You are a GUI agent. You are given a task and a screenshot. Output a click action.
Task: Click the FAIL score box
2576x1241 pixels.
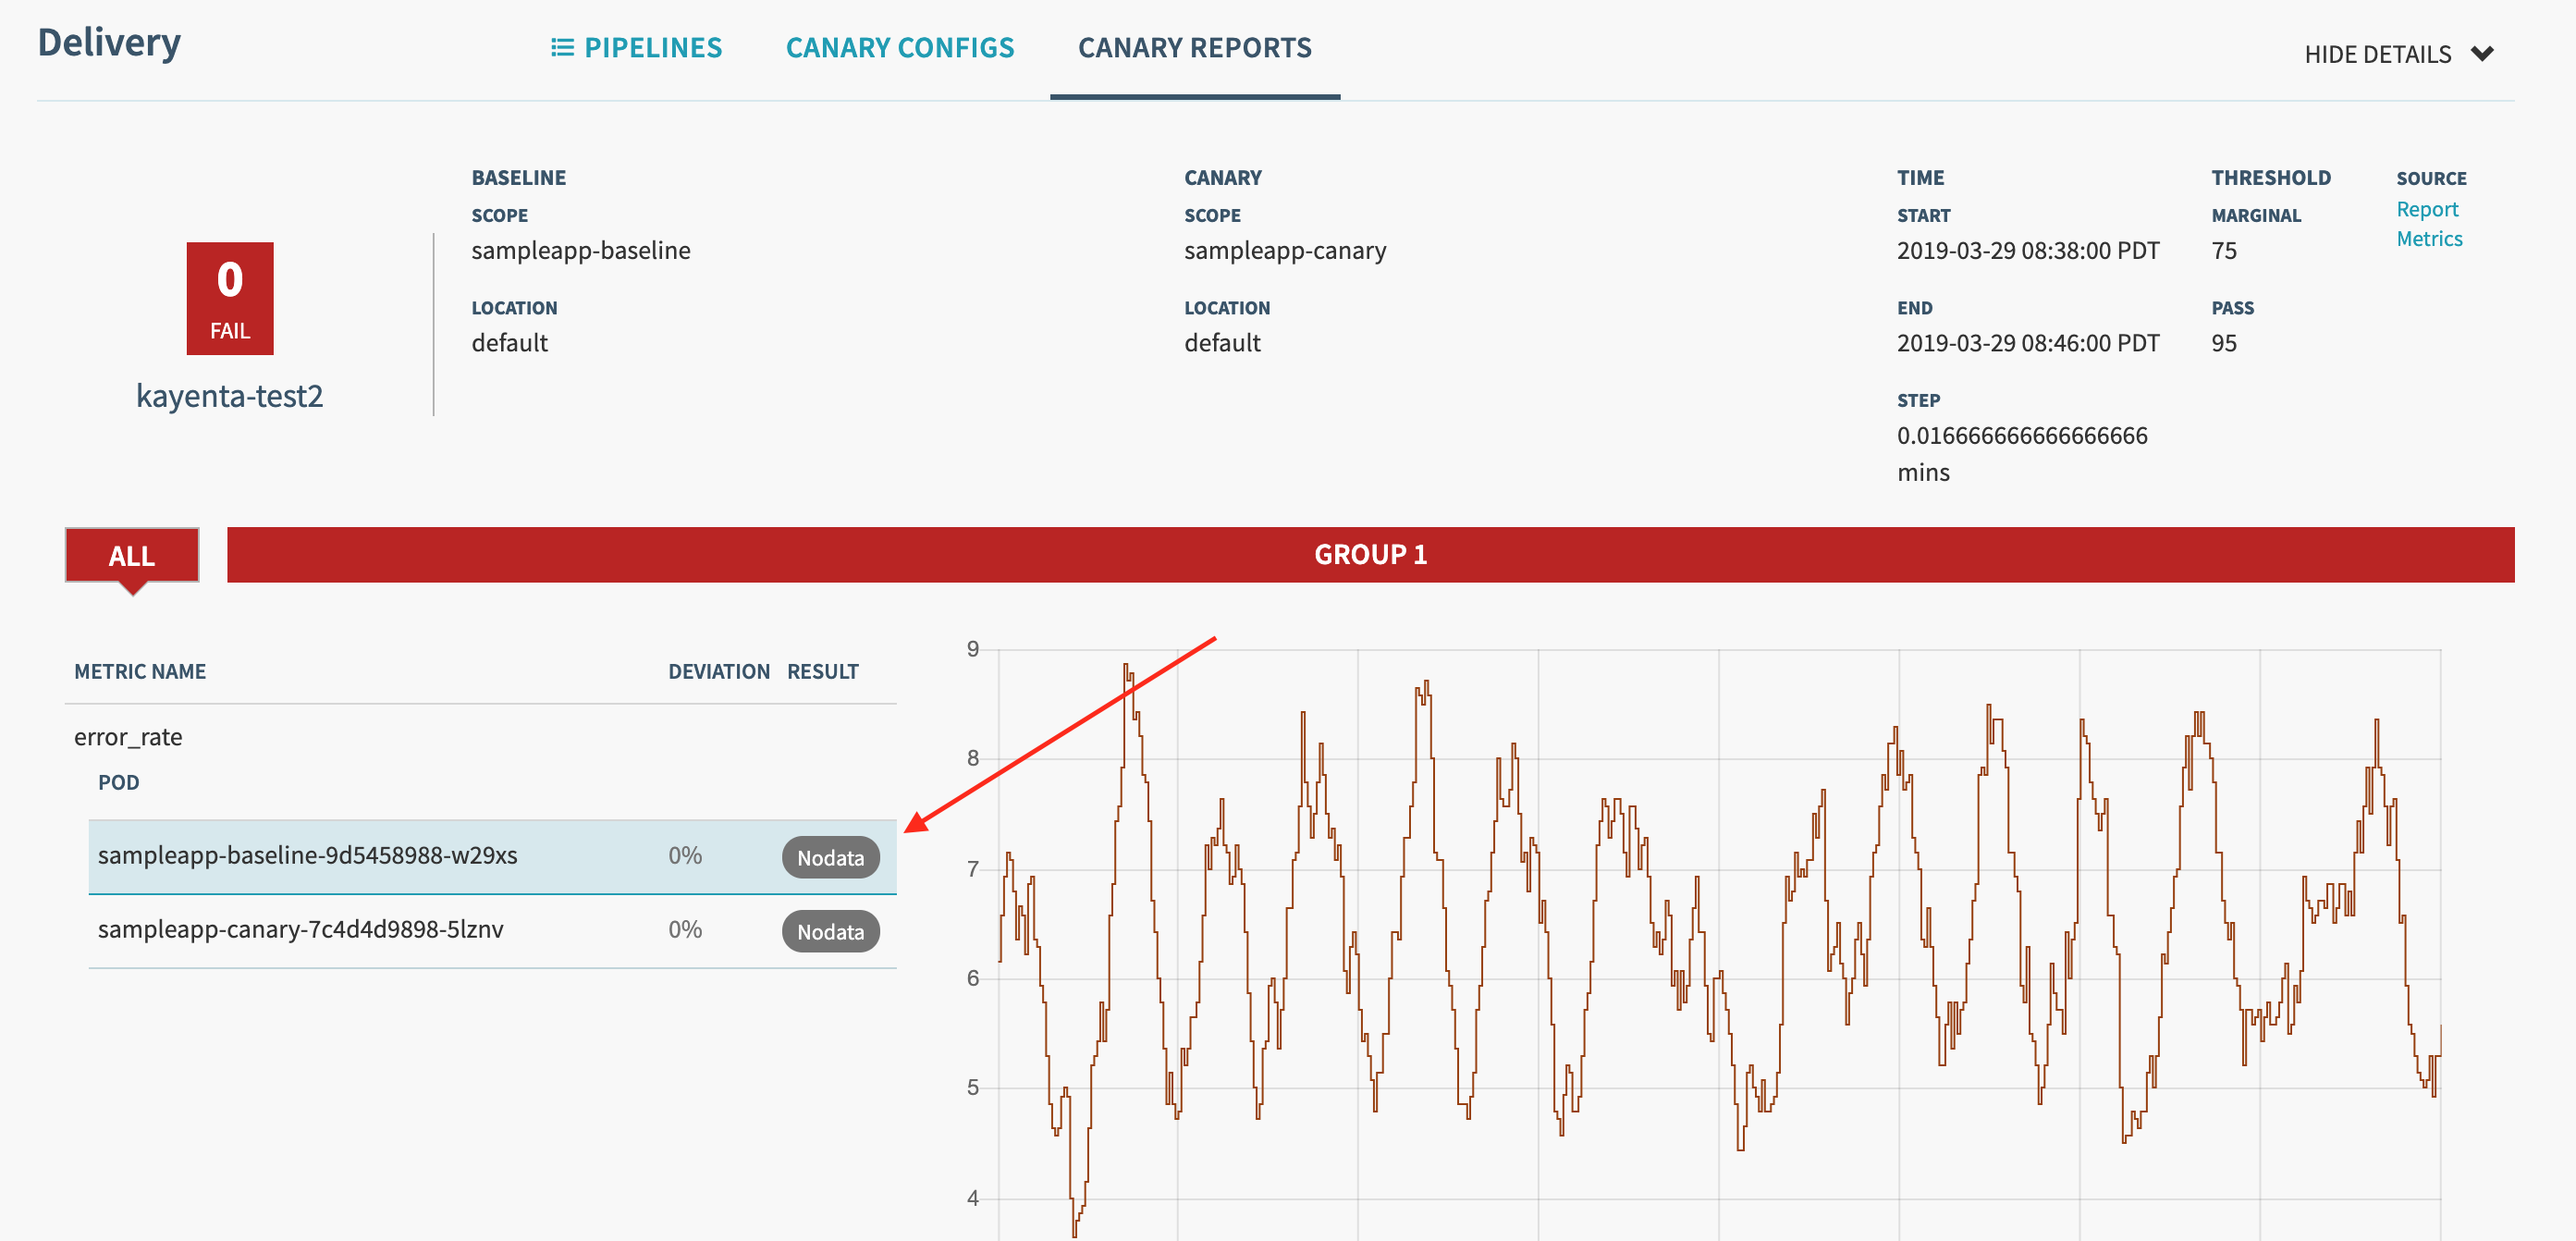(x=230, y=298)
